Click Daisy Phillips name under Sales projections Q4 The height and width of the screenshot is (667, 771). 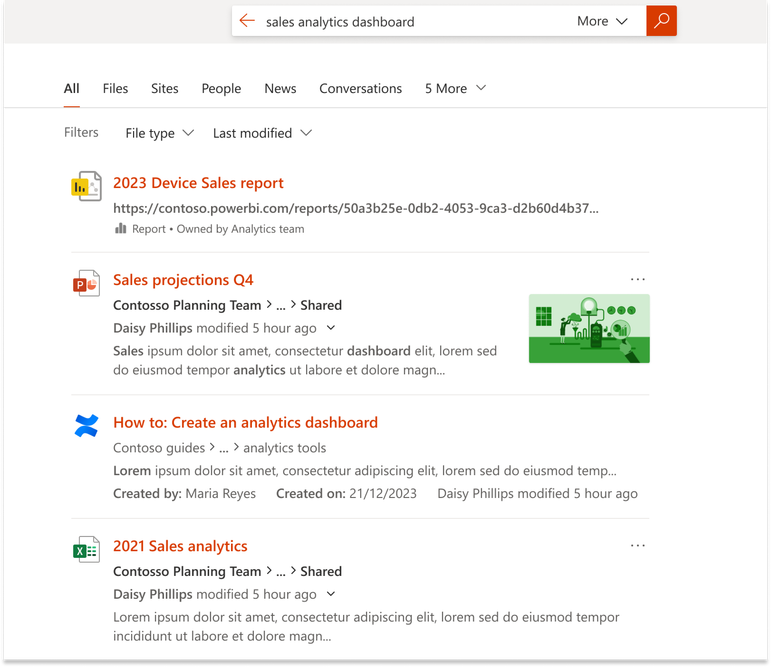coord(153,328)
